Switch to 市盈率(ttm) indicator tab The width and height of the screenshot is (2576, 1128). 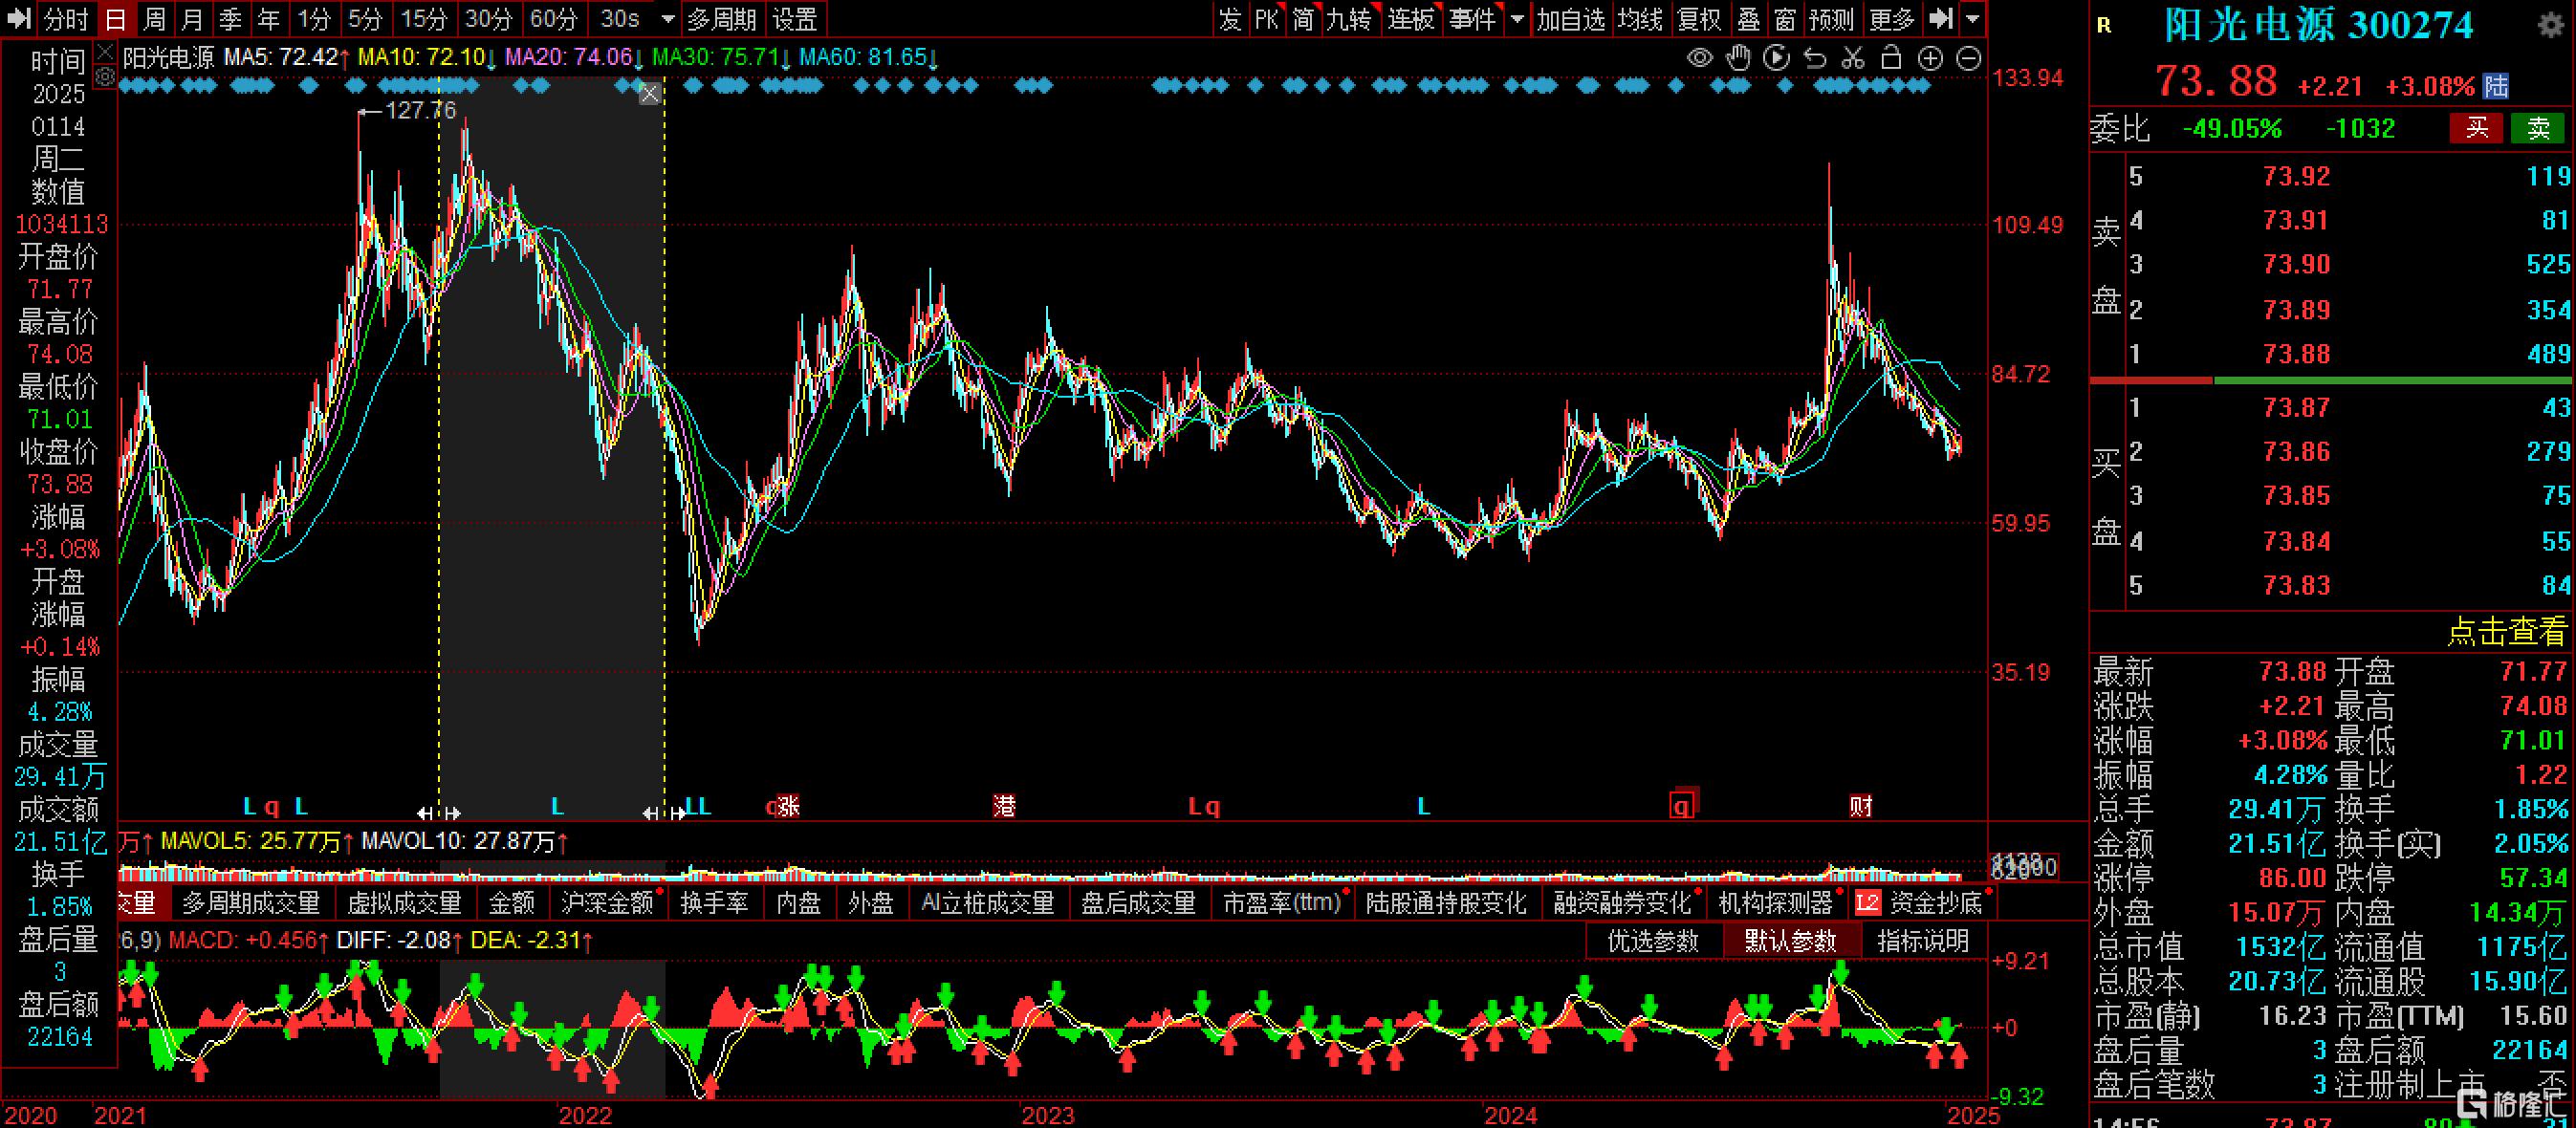[1282, 903]
